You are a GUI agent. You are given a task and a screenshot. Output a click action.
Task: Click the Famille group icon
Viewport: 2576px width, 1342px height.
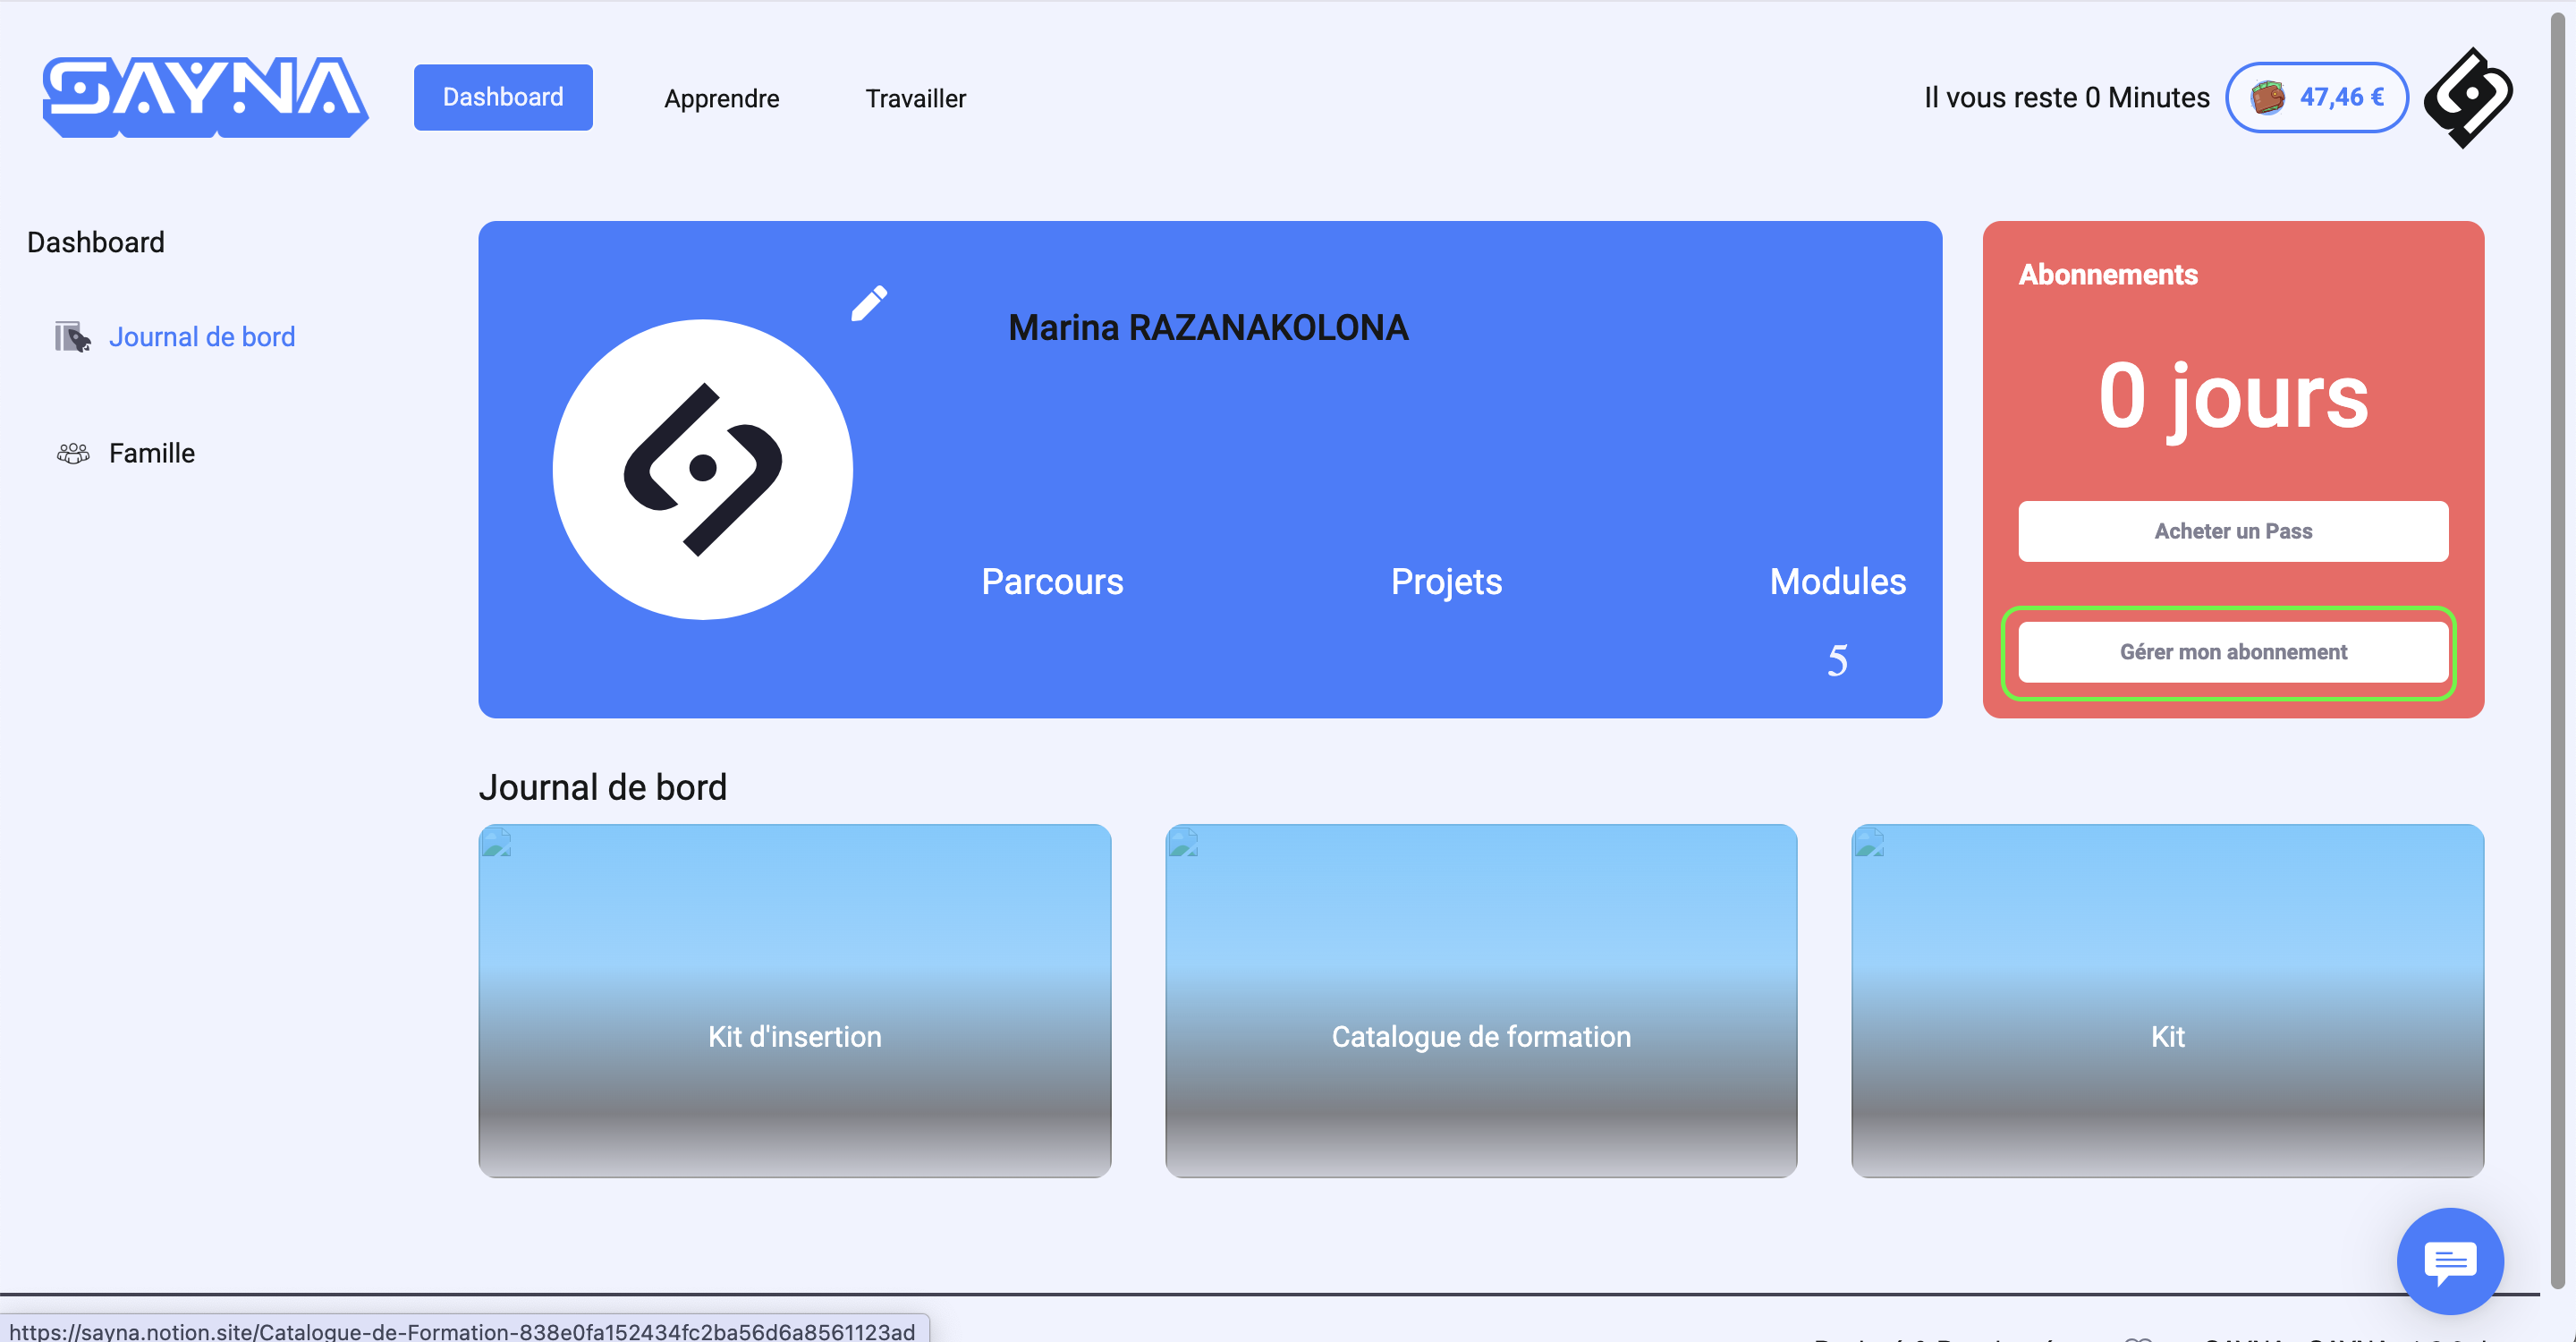pos(72,453)
